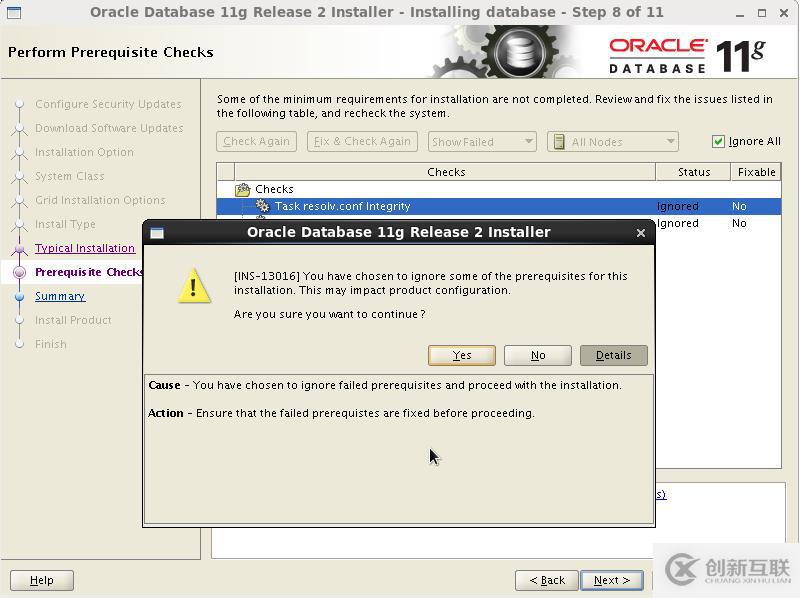
Task: Click the Prerequisite Checks step marker circle
Action: coord(19,272)
